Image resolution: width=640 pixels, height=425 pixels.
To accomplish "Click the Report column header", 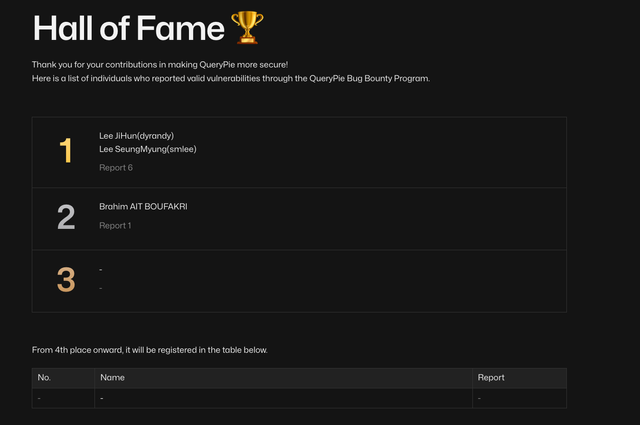I will pyautogui.click(x=491, y=378).
